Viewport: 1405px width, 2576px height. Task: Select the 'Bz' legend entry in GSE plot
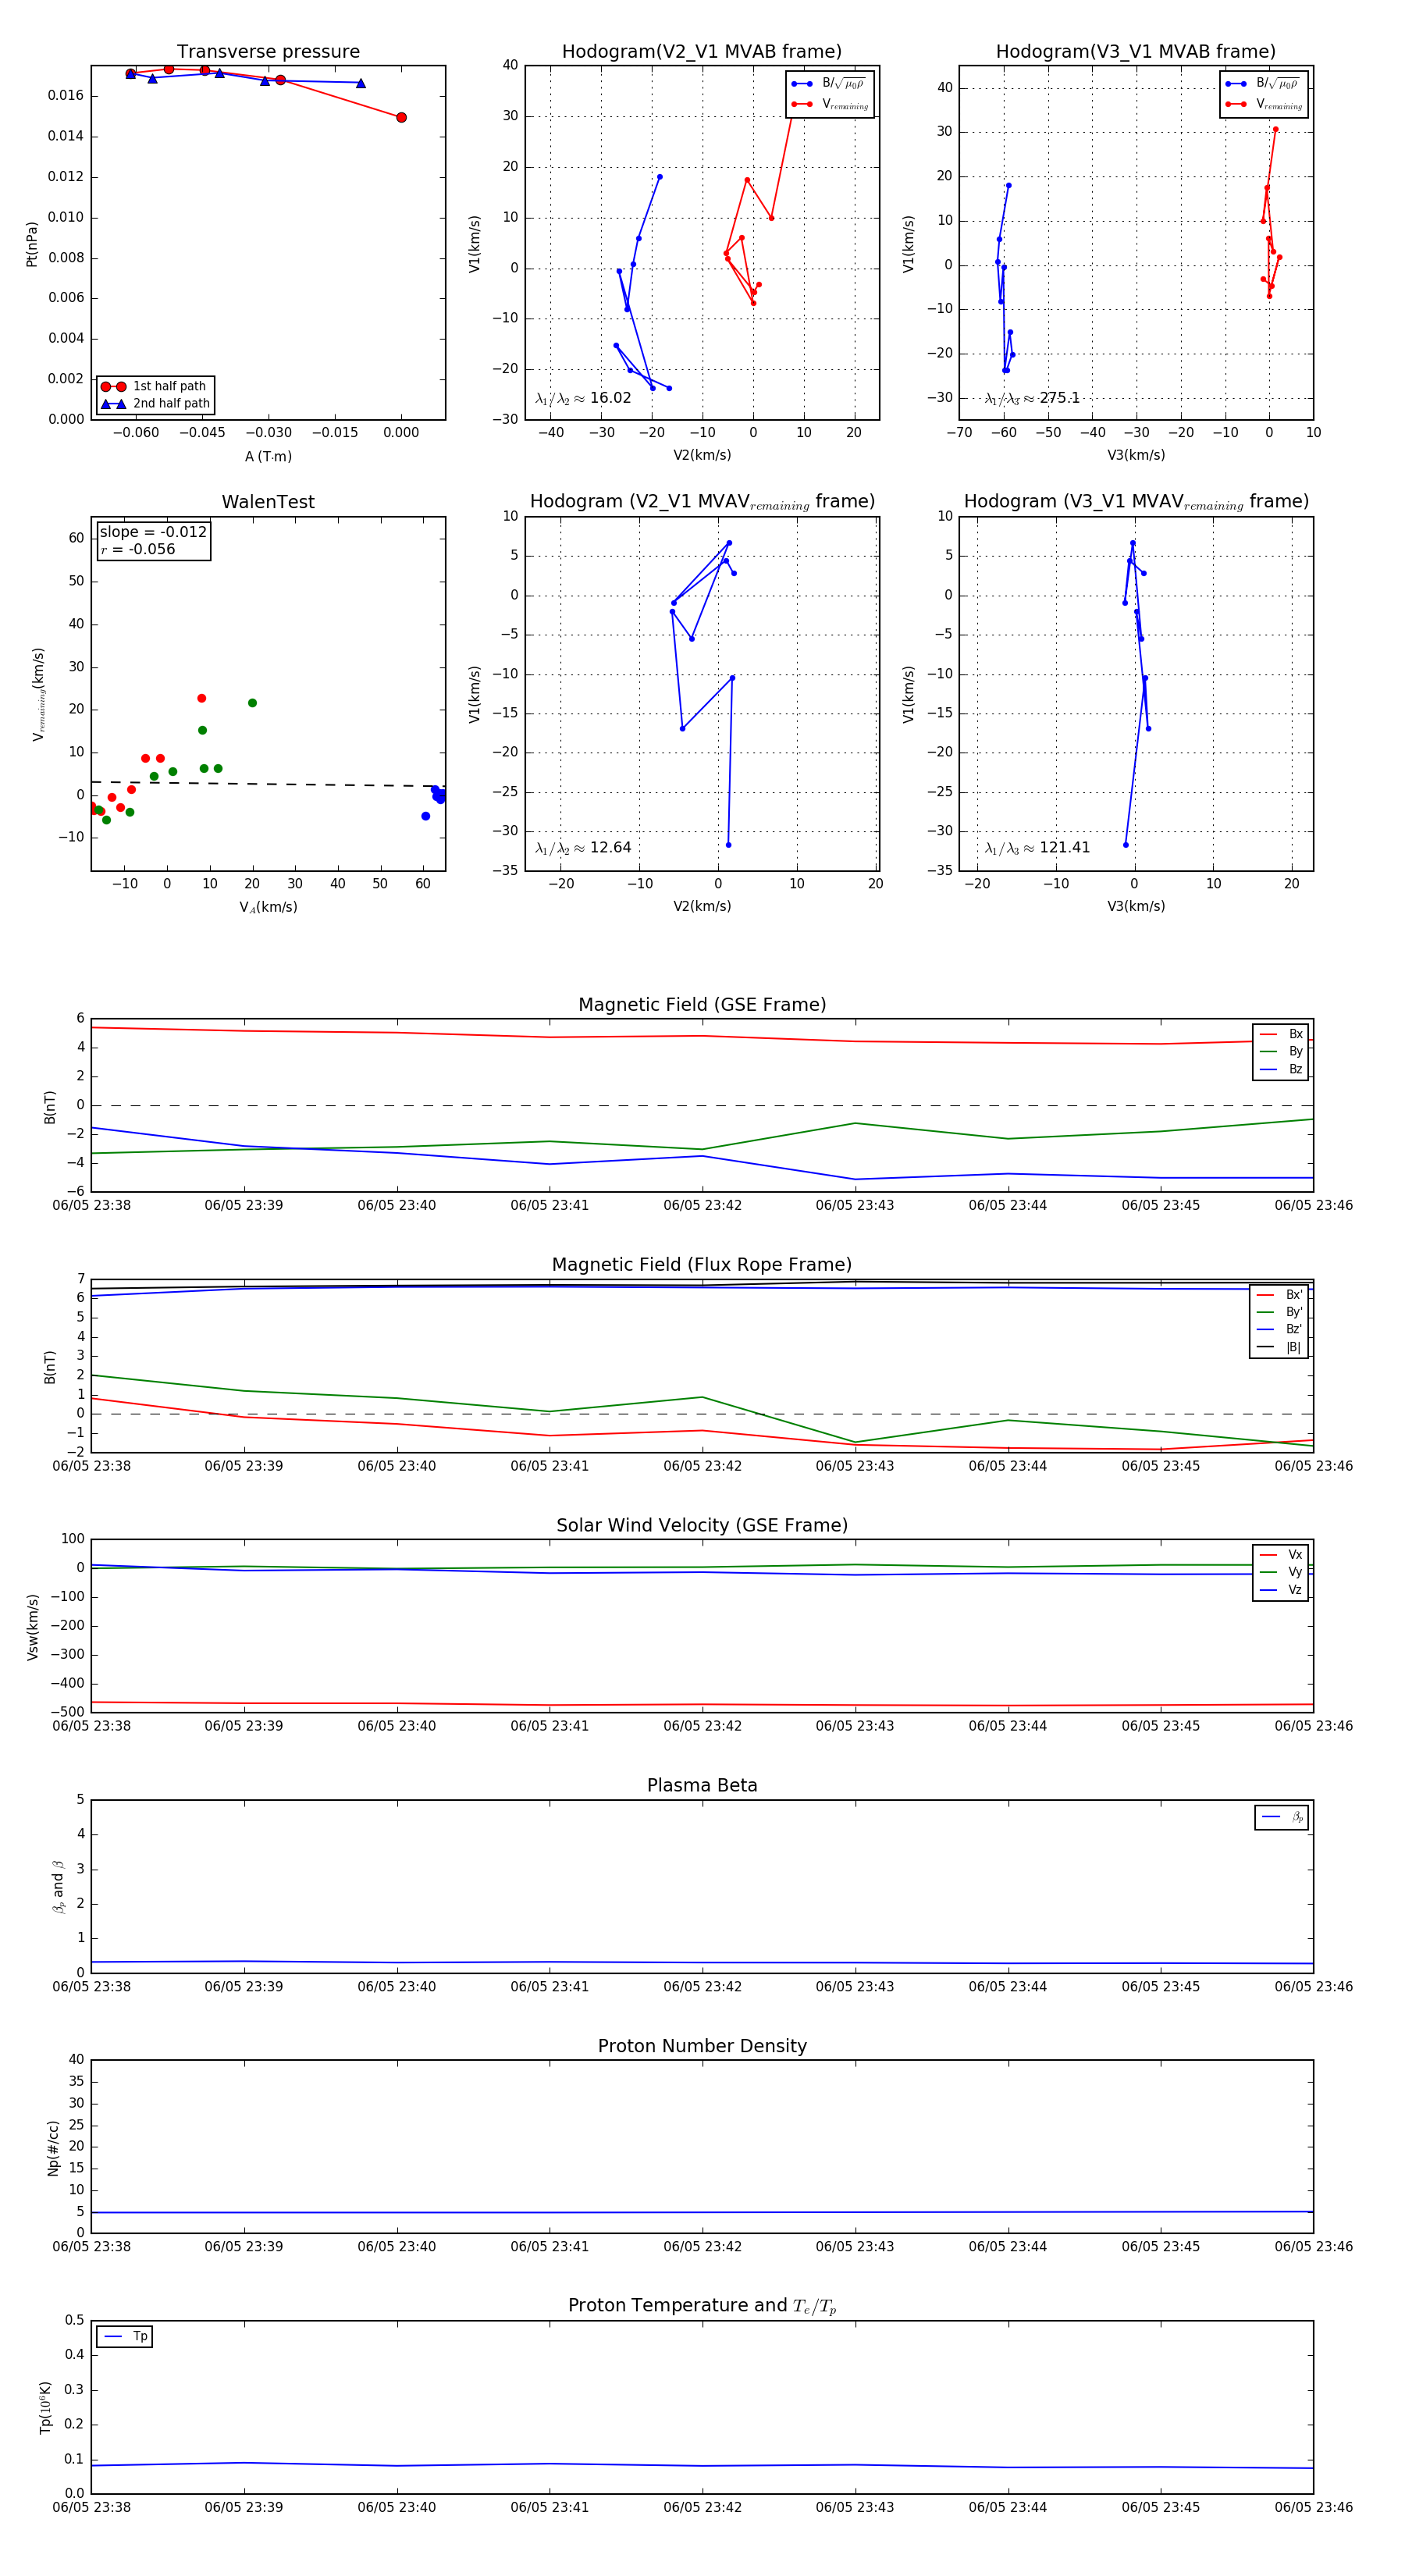pos(1281,1069)
